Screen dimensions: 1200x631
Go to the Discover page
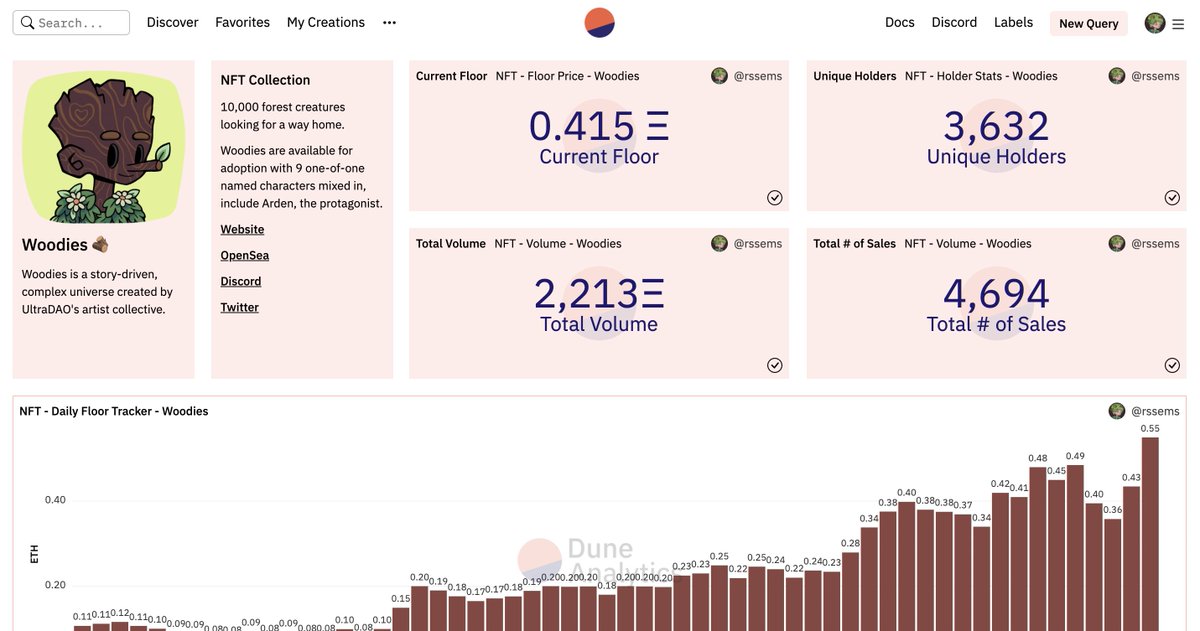(x=173, y=22)
